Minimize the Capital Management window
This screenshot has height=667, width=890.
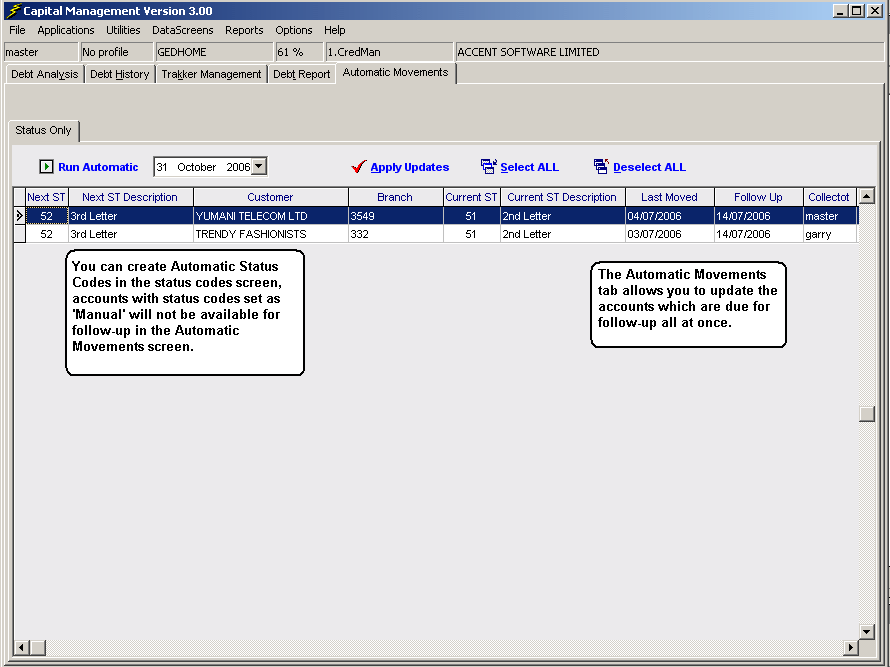[x=841, y=11]
